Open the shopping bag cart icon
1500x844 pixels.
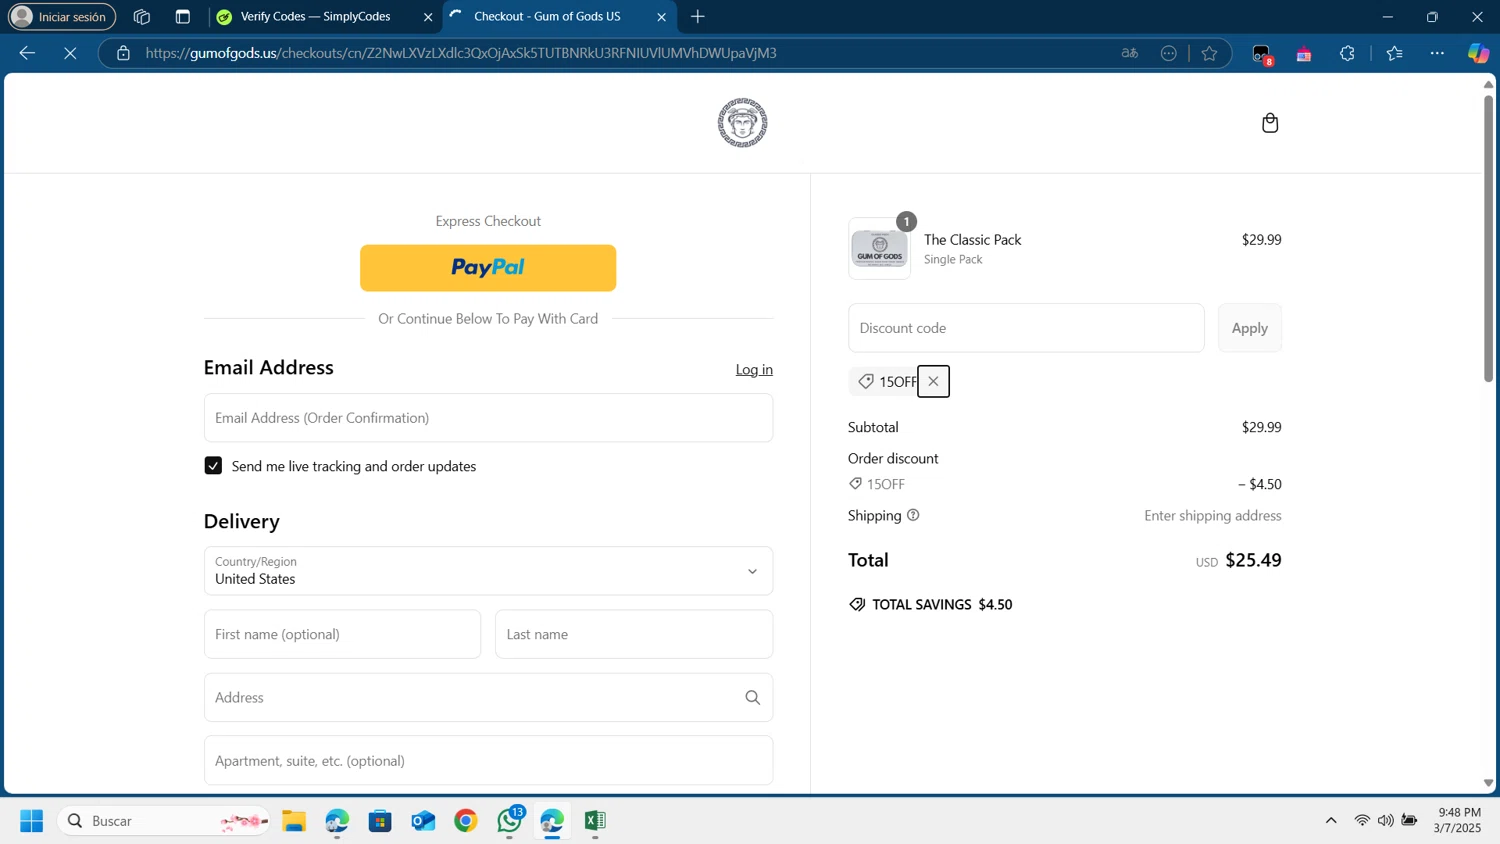[x=1270, y=123]
